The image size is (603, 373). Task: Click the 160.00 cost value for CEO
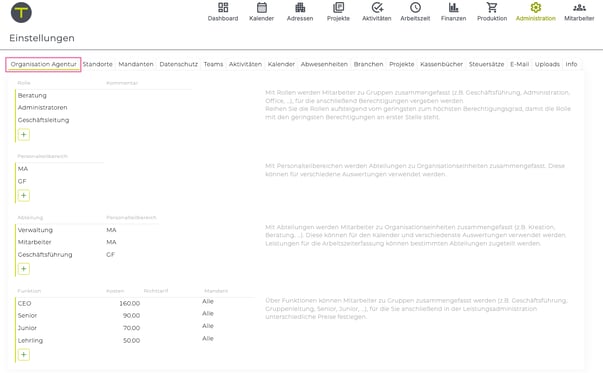pyautogui.click(x=130, y=303)
